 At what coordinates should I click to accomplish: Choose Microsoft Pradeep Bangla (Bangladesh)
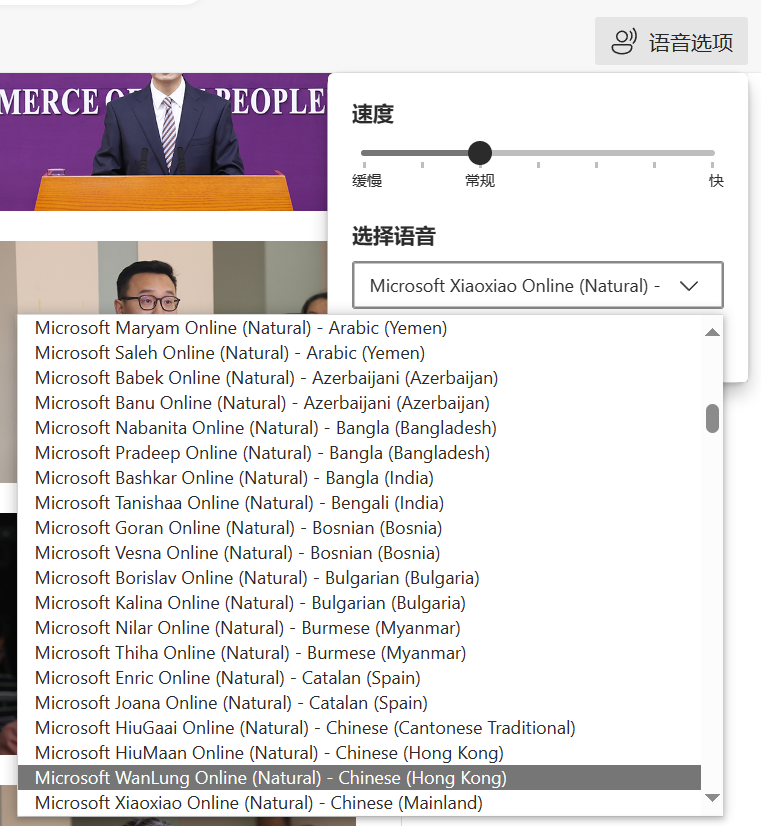(359, 453)
